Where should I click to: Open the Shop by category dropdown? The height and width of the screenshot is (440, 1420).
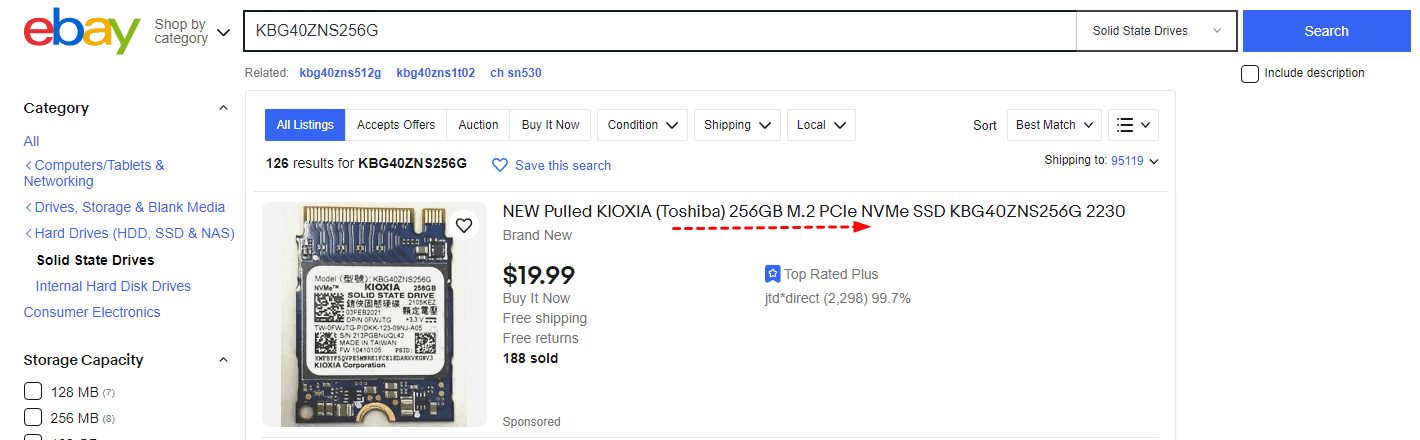click(x=192, y=32)
